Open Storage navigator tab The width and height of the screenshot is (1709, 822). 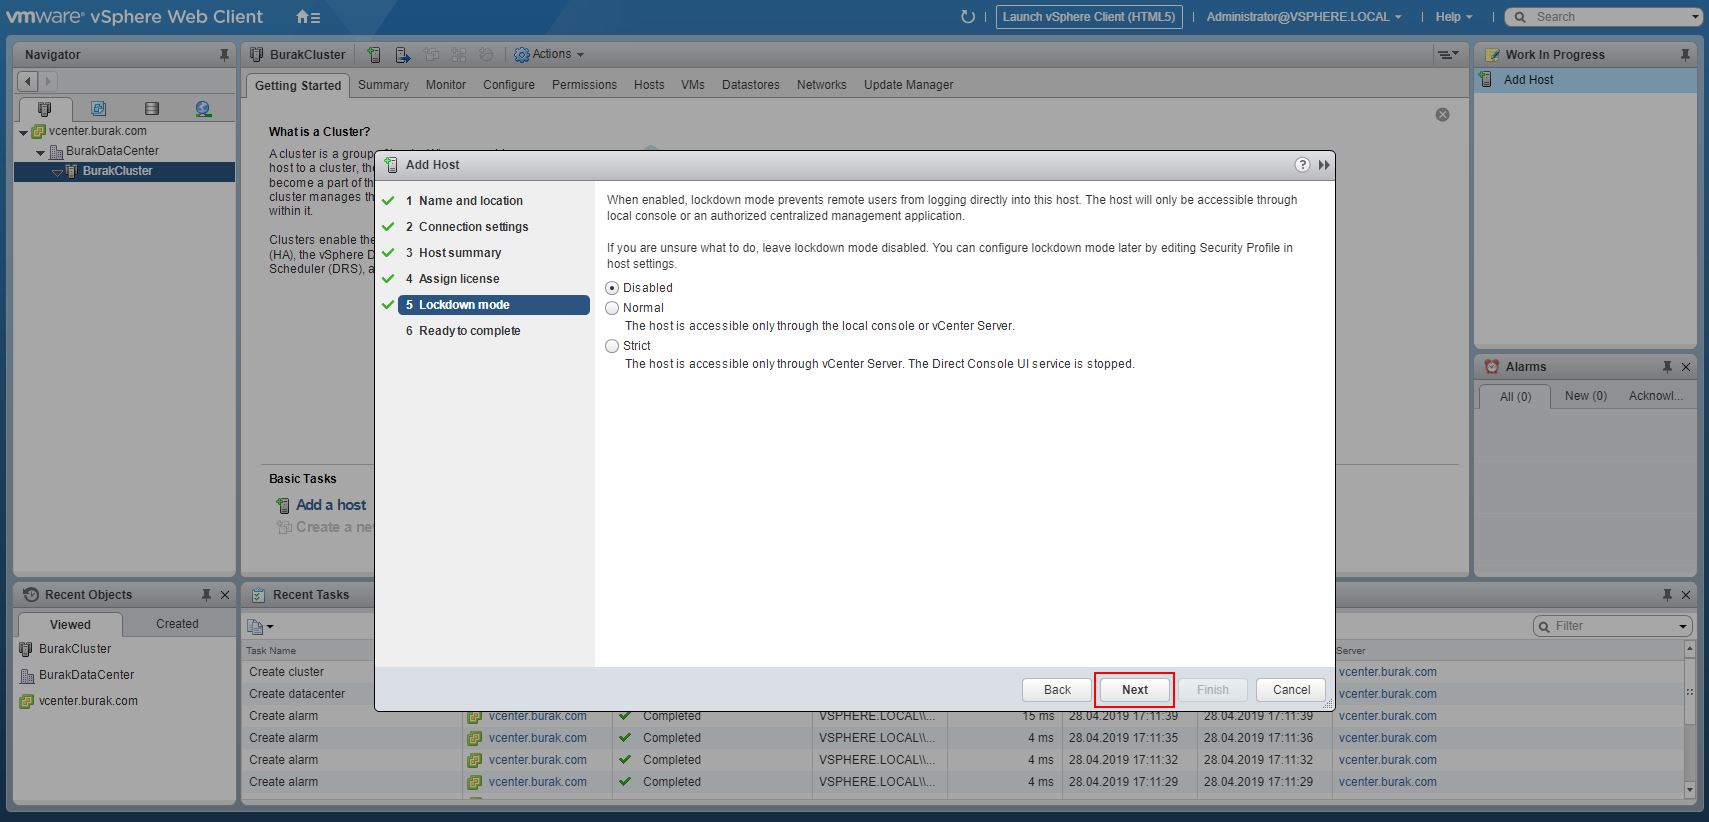tap(151, 109)
